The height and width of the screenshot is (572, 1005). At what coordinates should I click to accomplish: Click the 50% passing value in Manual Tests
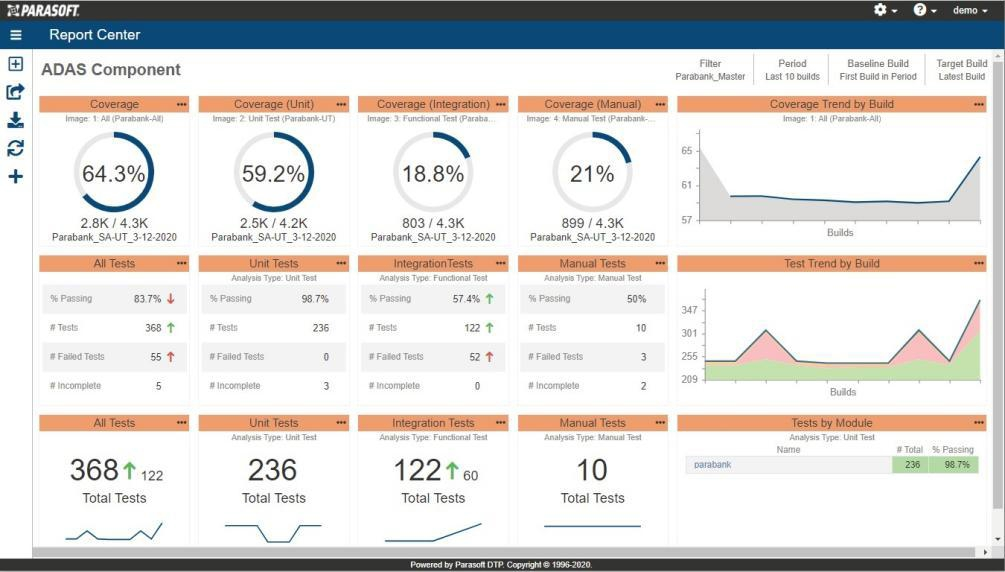[636, 299]
